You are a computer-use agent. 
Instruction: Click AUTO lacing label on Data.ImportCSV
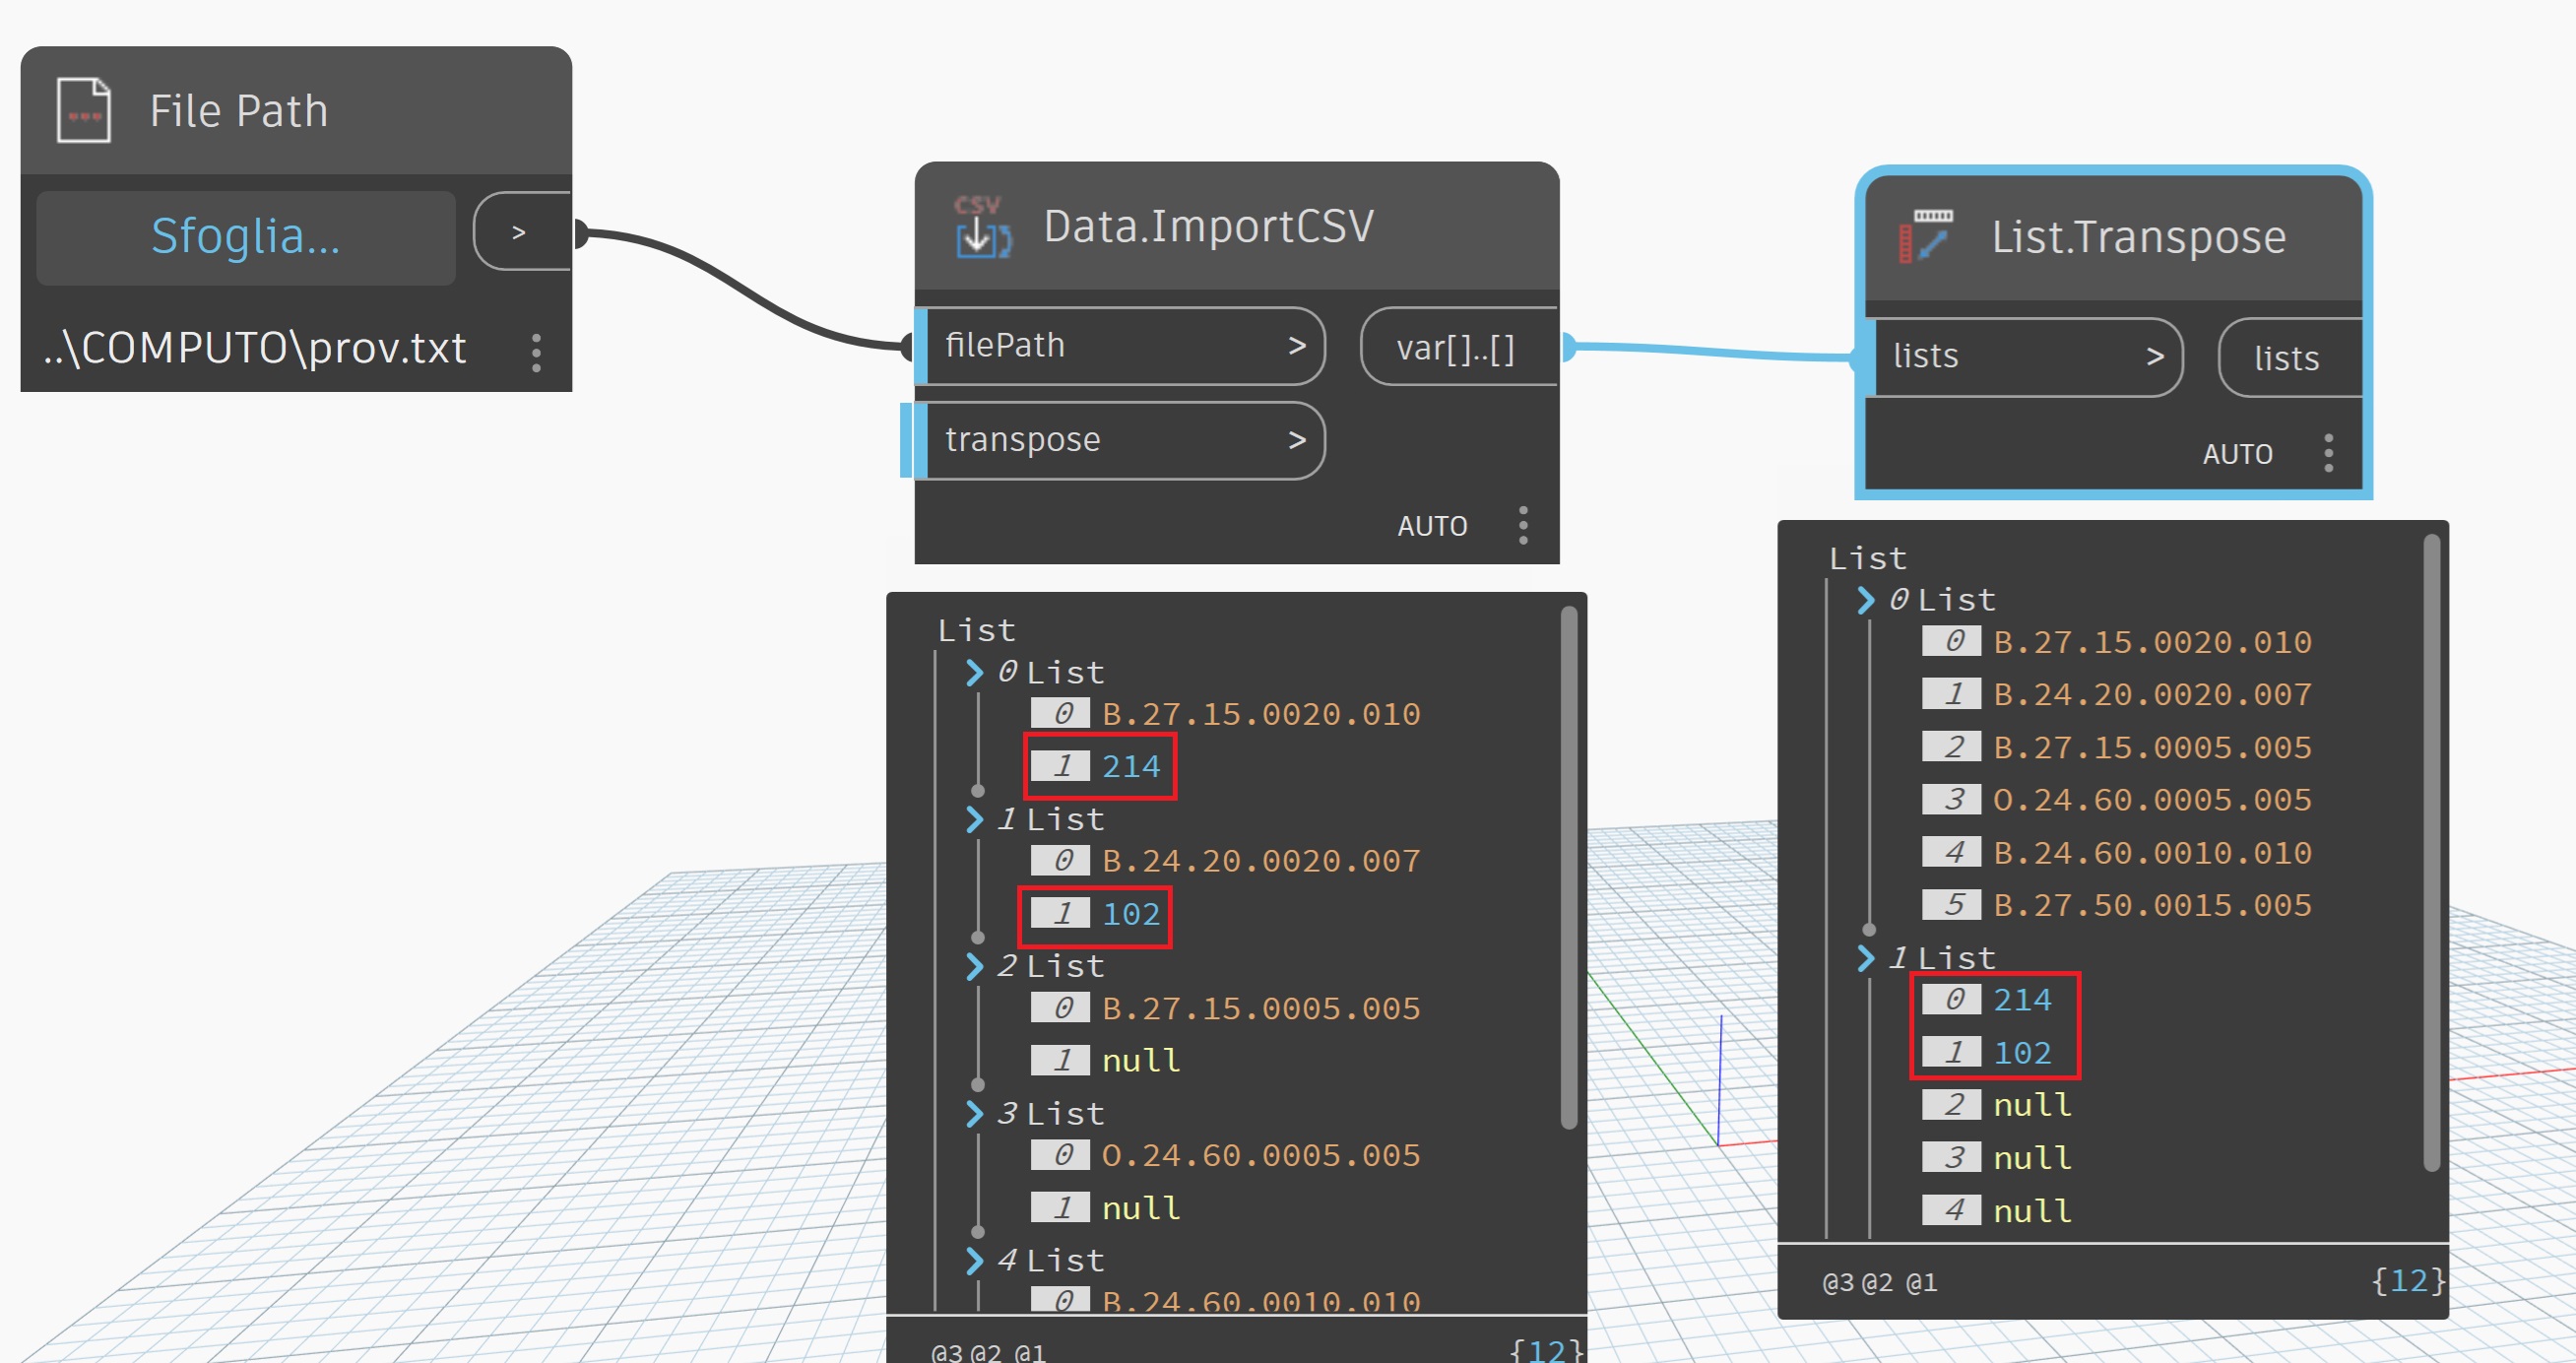pos(1431,526)
